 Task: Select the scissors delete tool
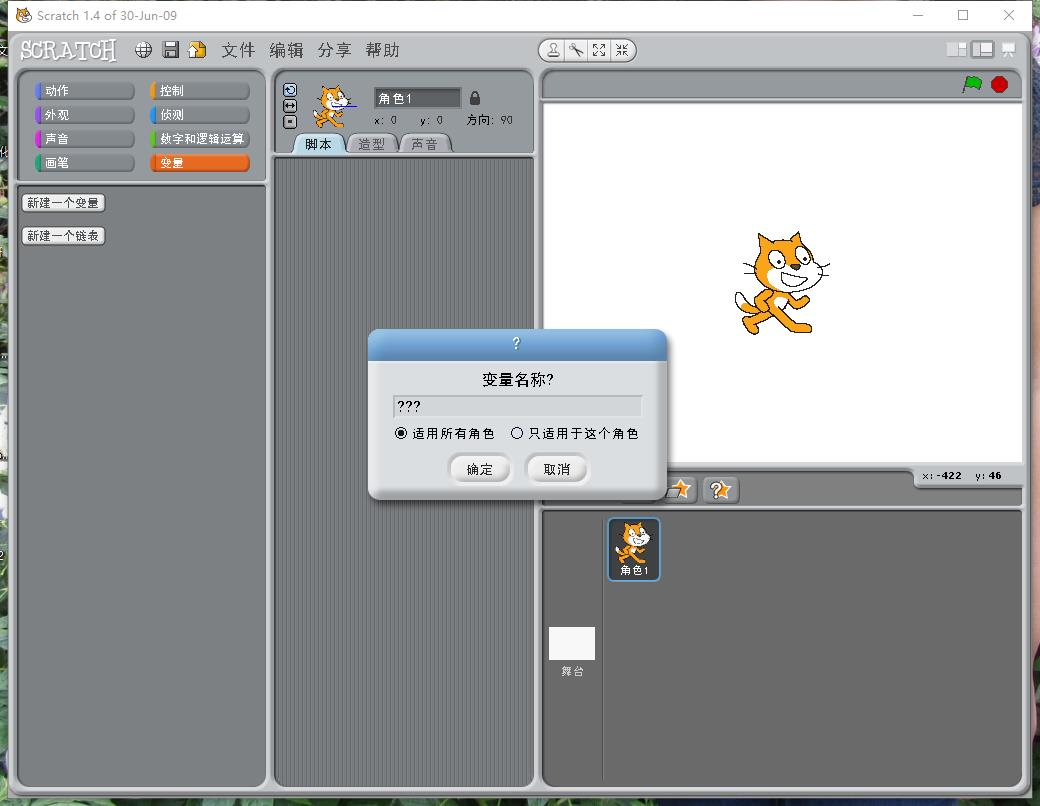[x=576, y=50]
